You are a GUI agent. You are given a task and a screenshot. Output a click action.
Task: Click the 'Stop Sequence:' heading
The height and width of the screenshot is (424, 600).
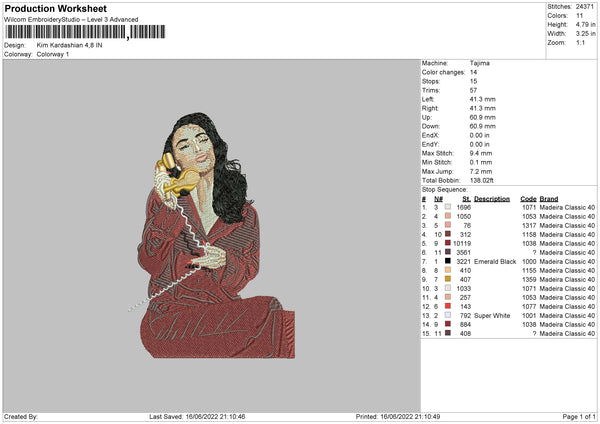tap(445, 189)
